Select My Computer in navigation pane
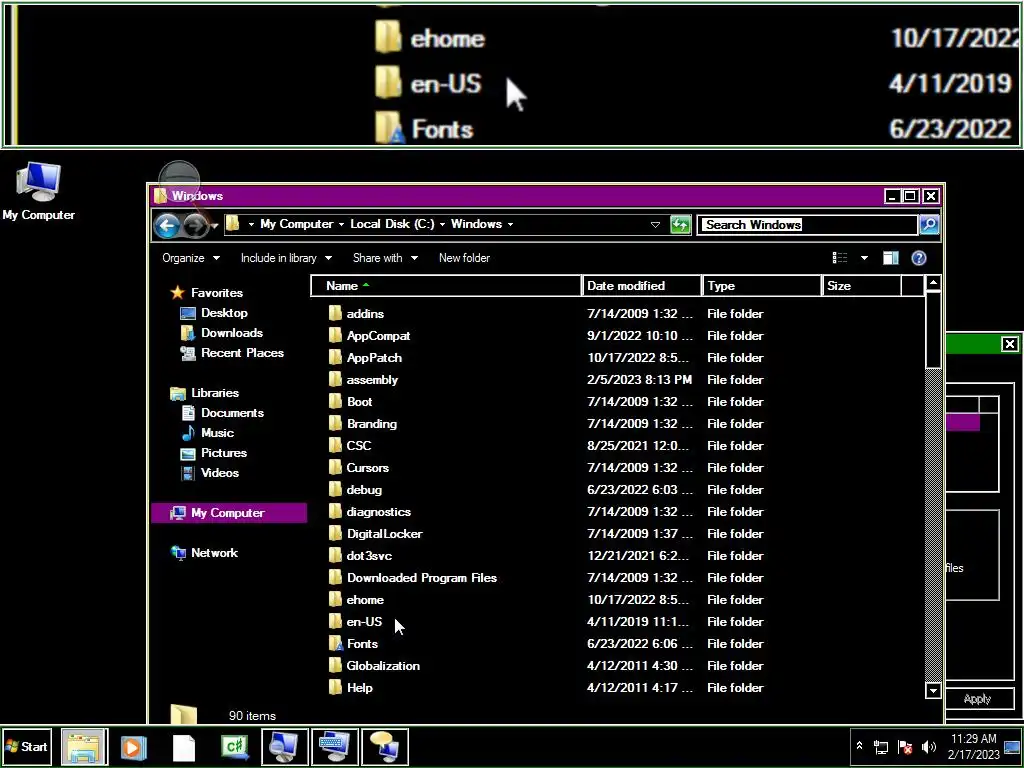The width and height of the screenshot is (1024, 768). pos(229,513)
